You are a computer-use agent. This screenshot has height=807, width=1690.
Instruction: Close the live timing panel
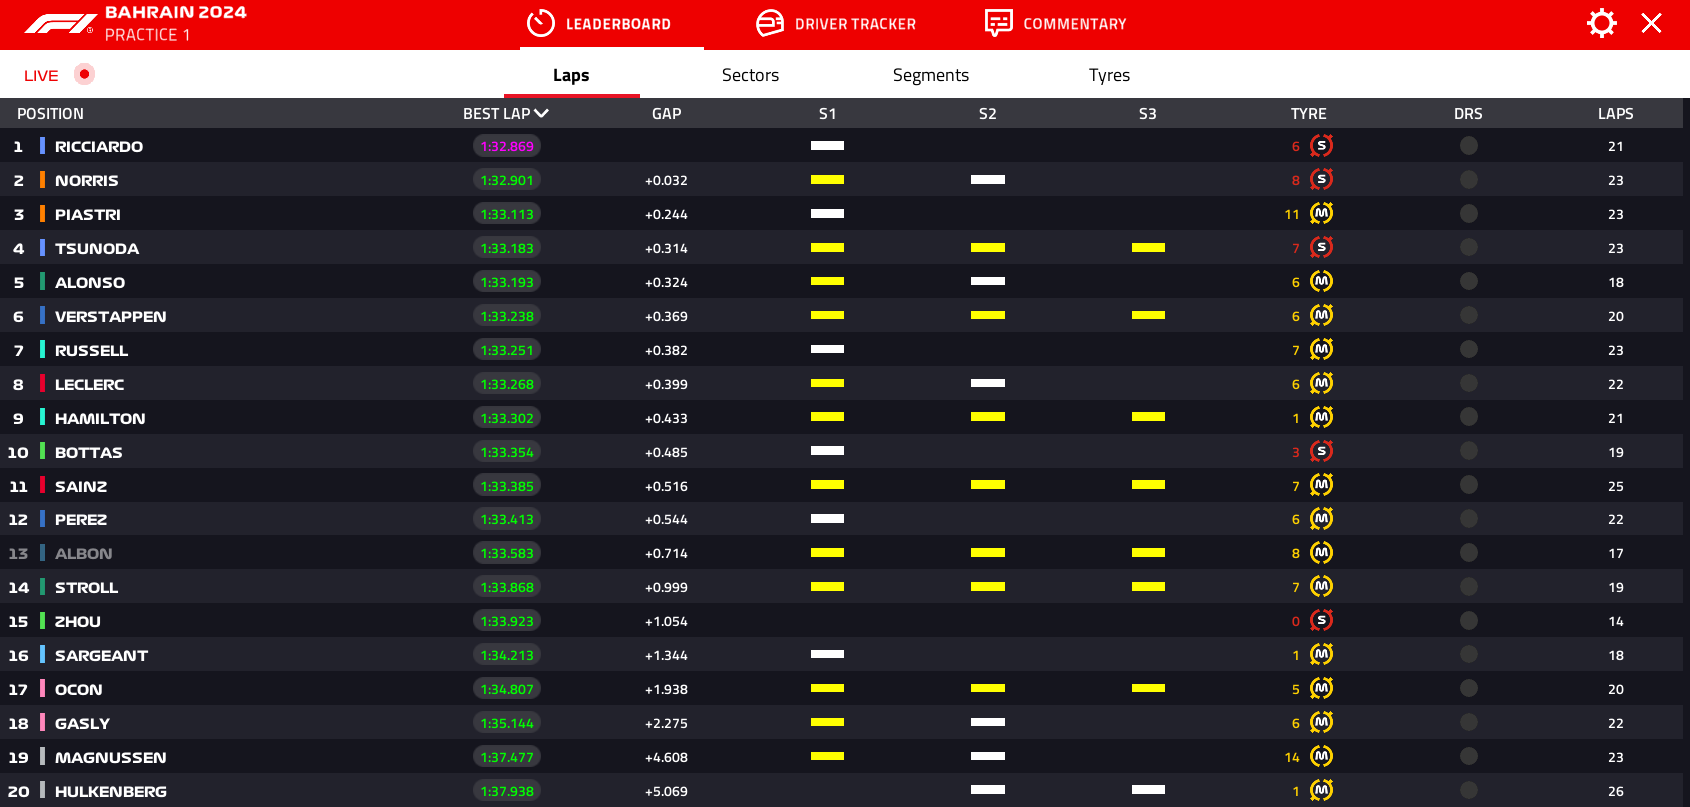coord(1651,23)
